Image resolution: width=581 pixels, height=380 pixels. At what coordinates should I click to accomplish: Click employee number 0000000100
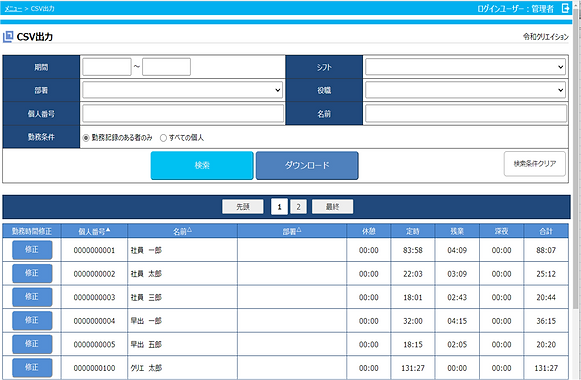94,368
